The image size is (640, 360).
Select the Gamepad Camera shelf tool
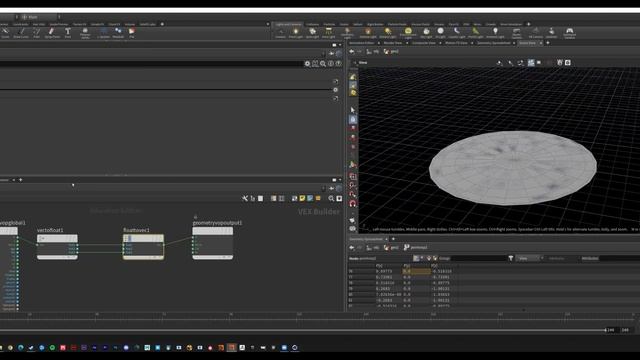coord(569,33)
